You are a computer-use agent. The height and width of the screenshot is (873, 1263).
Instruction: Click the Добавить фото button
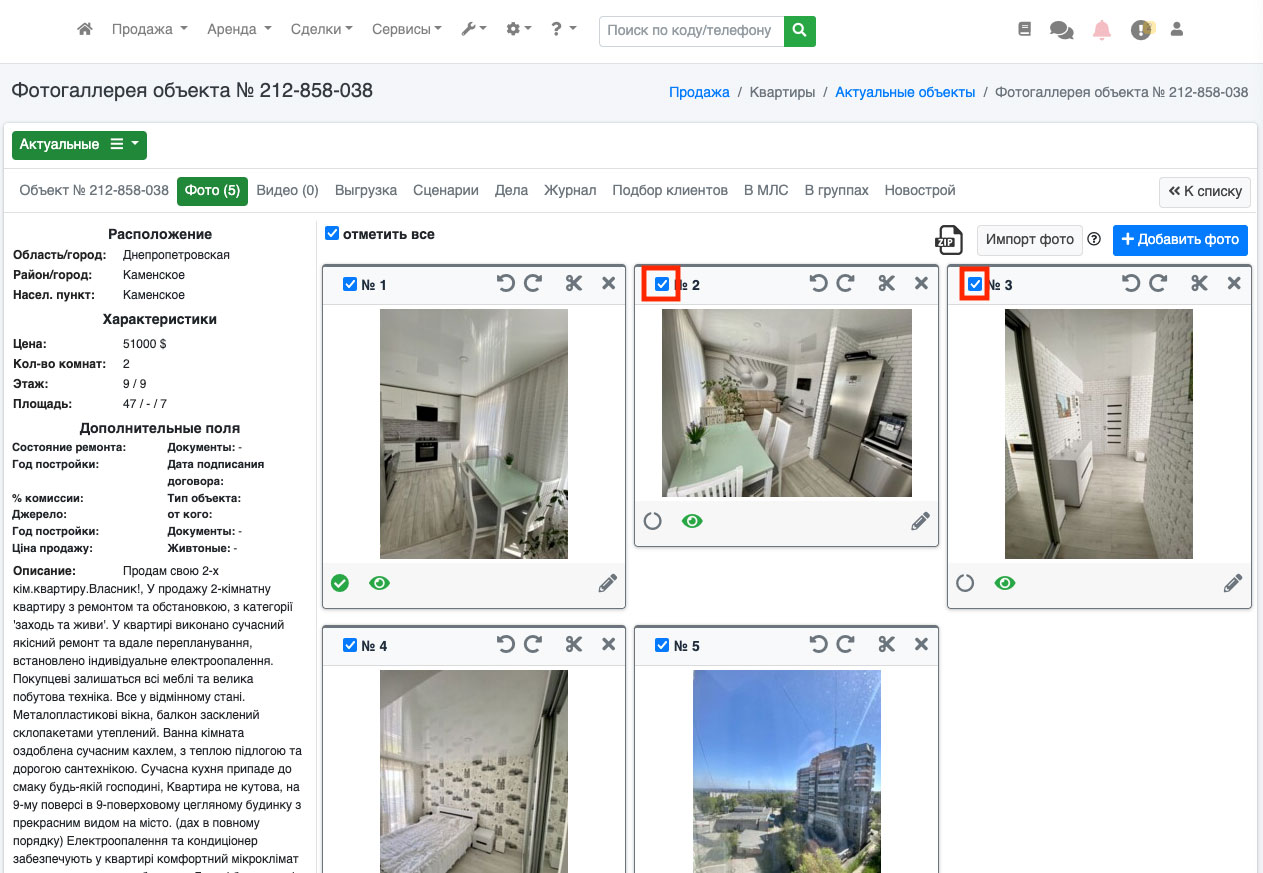[x=1180, y=239]
